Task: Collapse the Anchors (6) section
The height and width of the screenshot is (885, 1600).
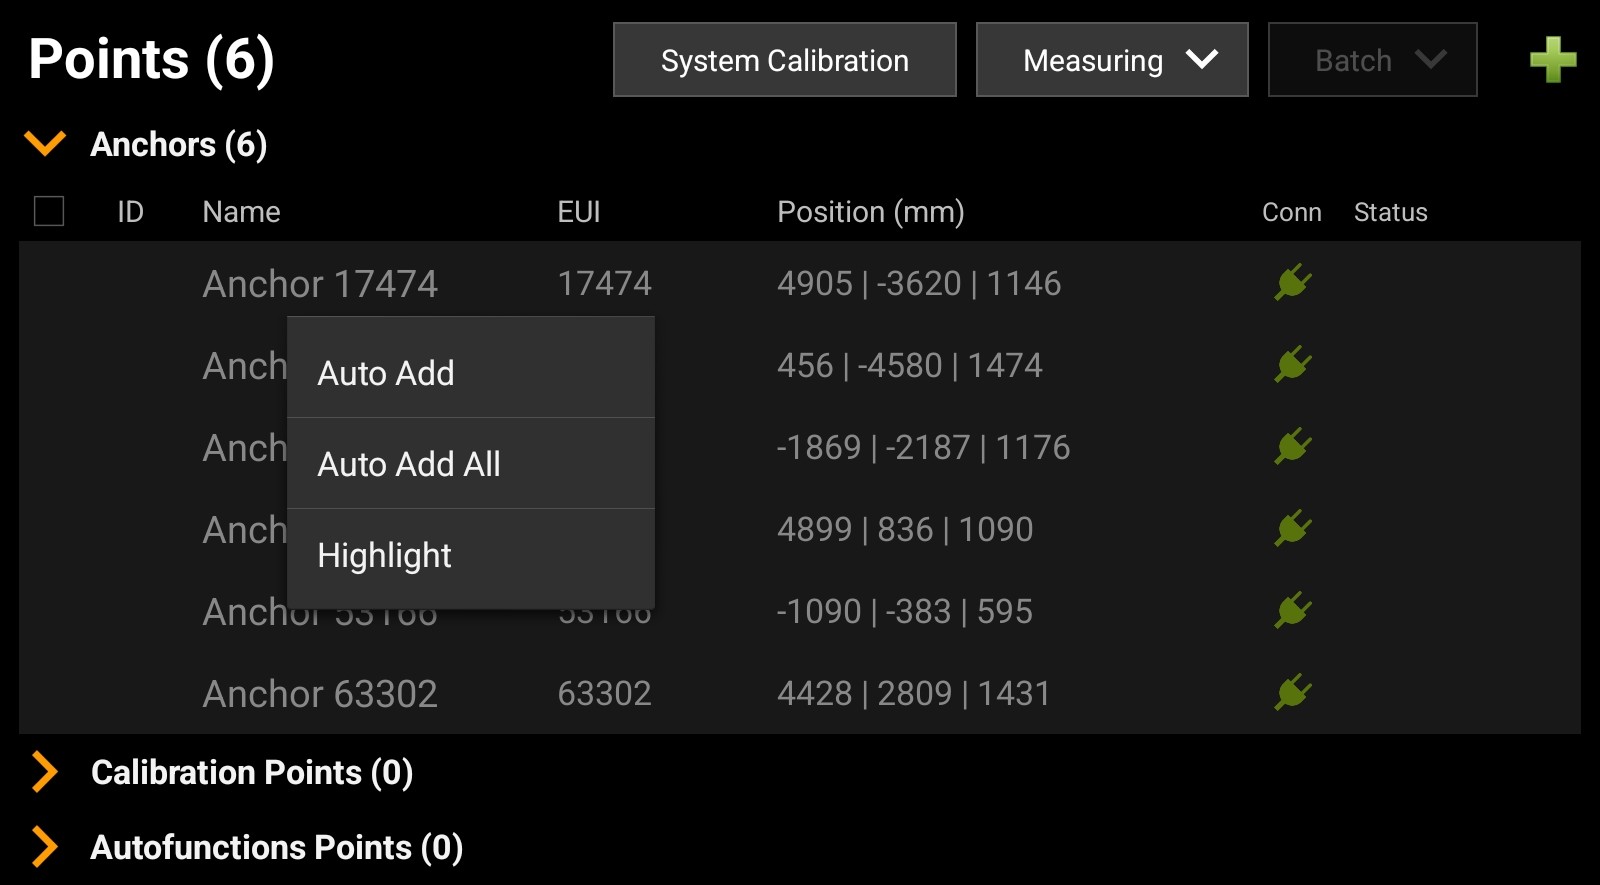Action: tap(46, 144)
